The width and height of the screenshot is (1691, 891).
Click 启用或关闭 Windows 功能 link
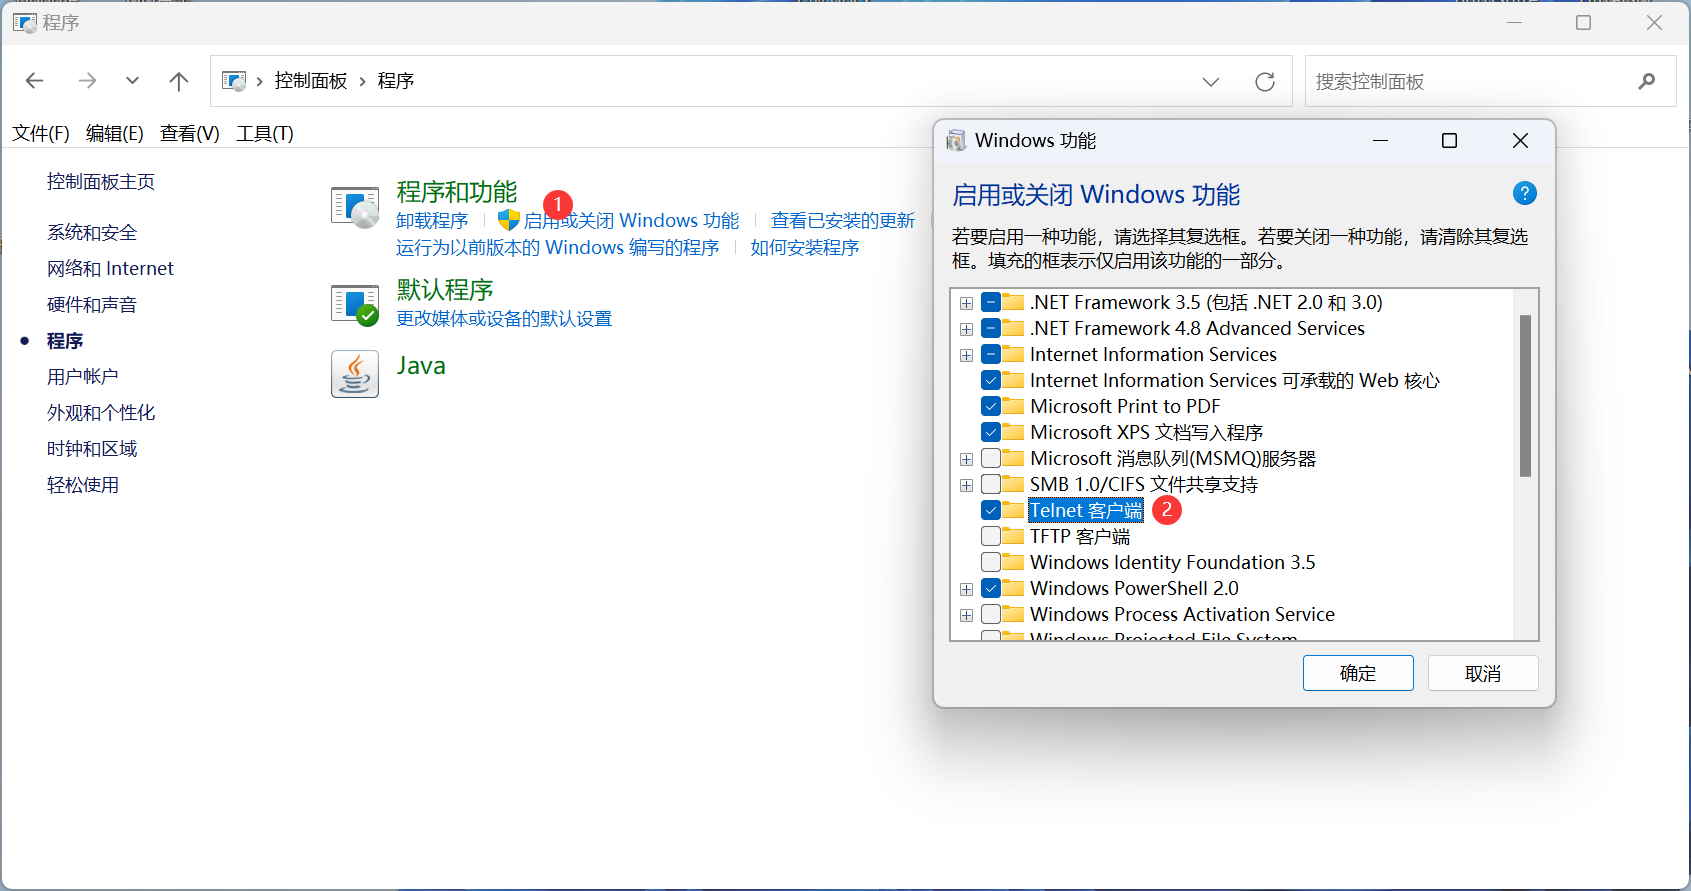(632, 220)
